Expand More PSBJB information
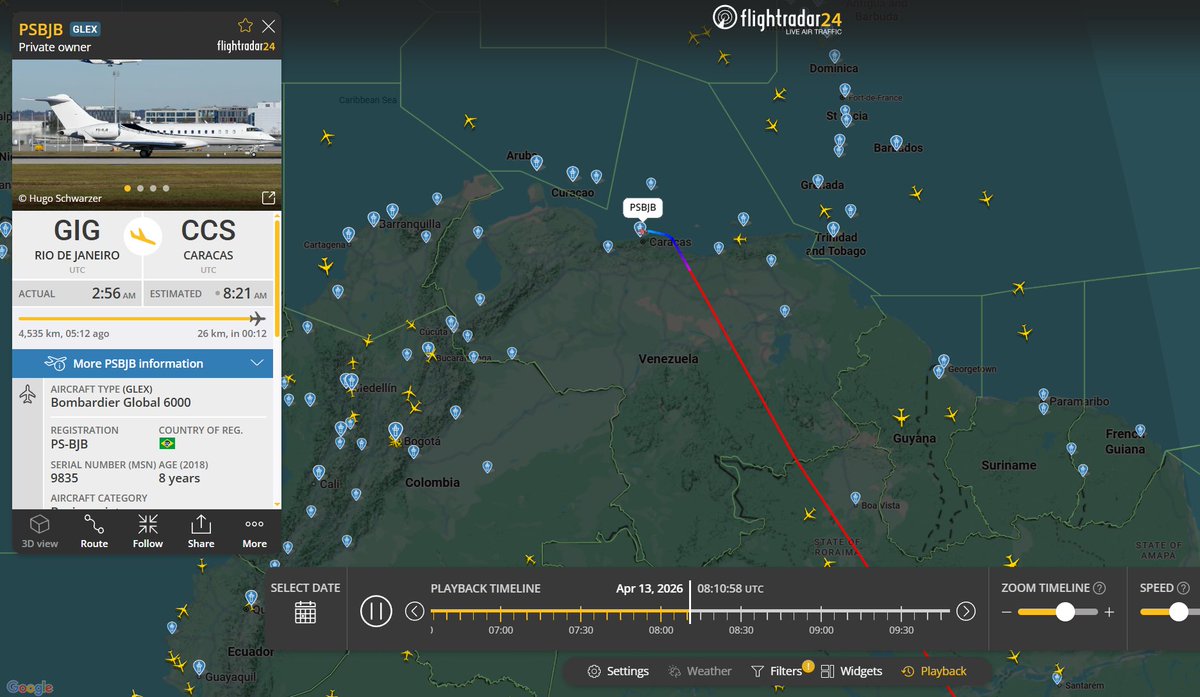This screenshot has width=1200, height=697. pos(142,363)
